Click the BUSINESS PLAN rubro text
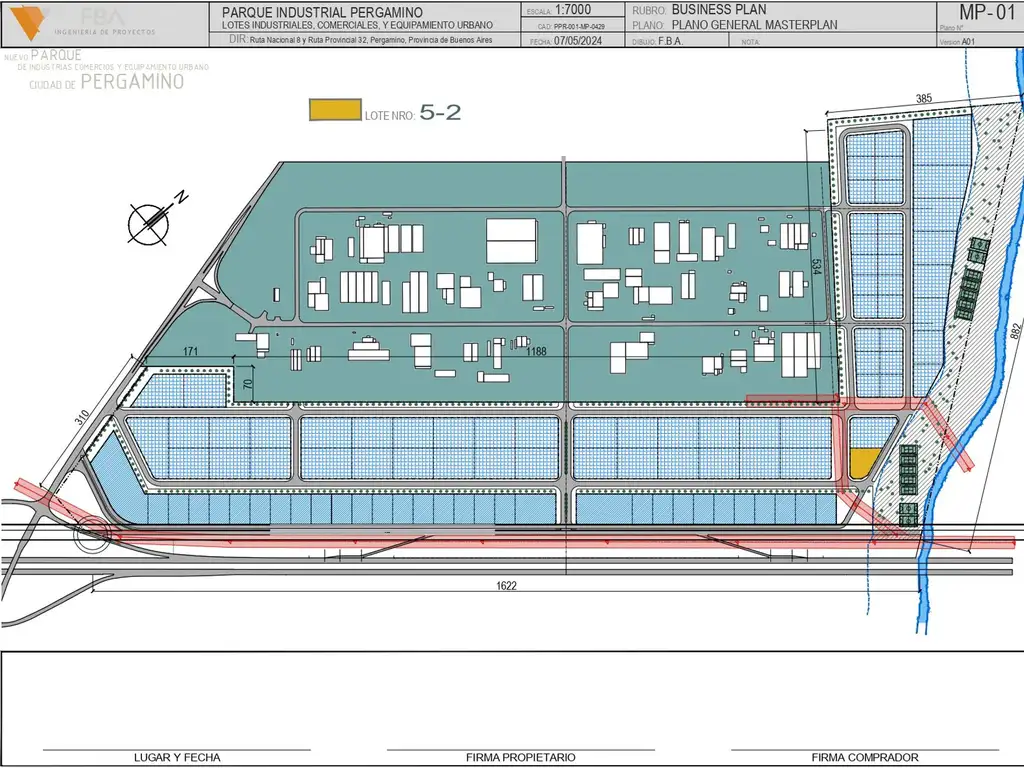The height and width of the screenshot is (768, 1024). 719,9
